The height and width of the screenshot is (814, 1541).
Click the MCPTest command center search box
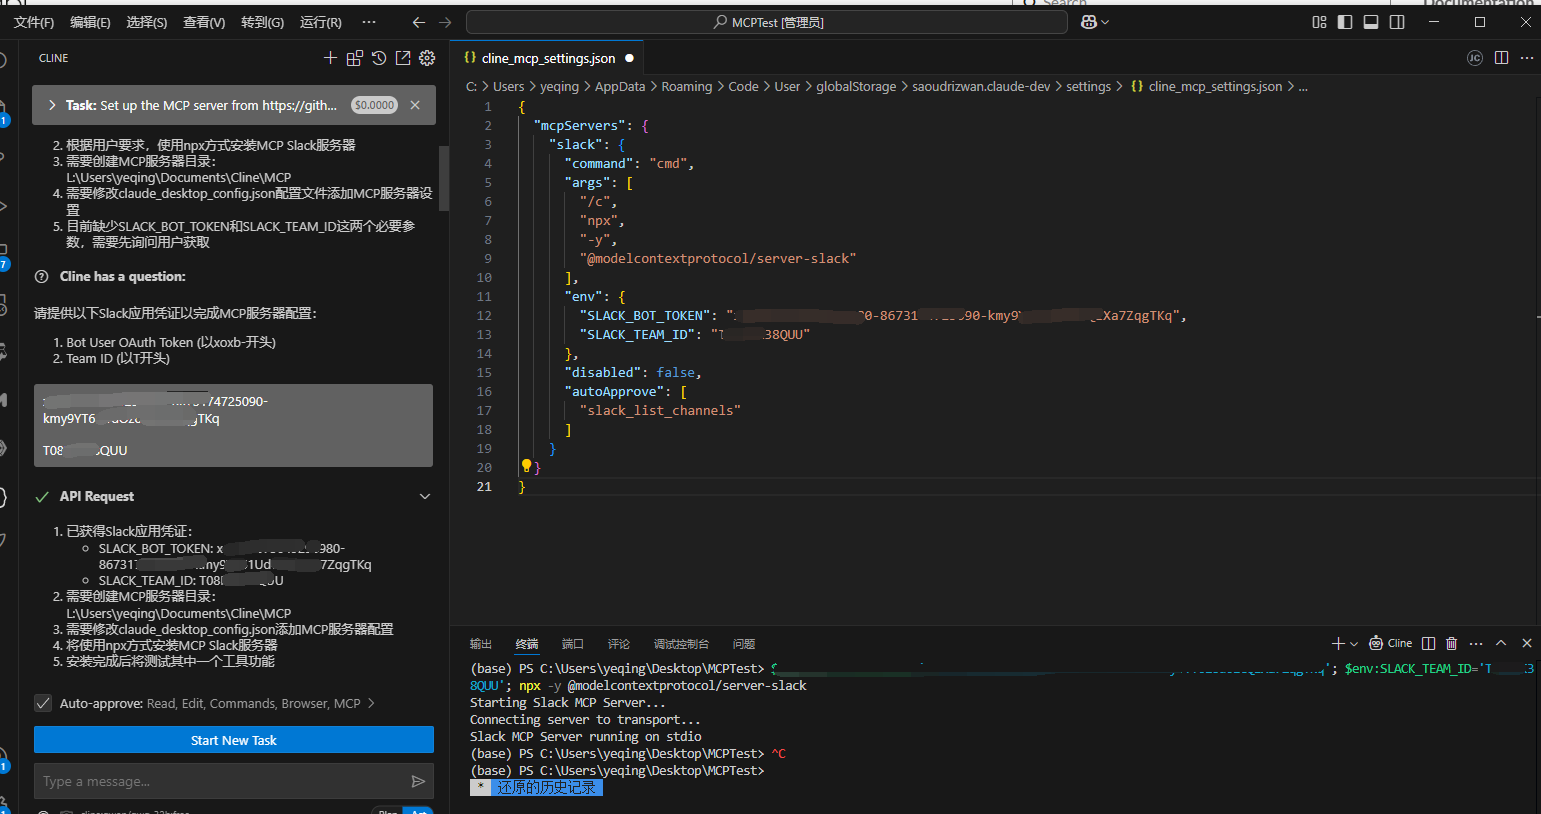pyautogui.click(x=767, y=22)
